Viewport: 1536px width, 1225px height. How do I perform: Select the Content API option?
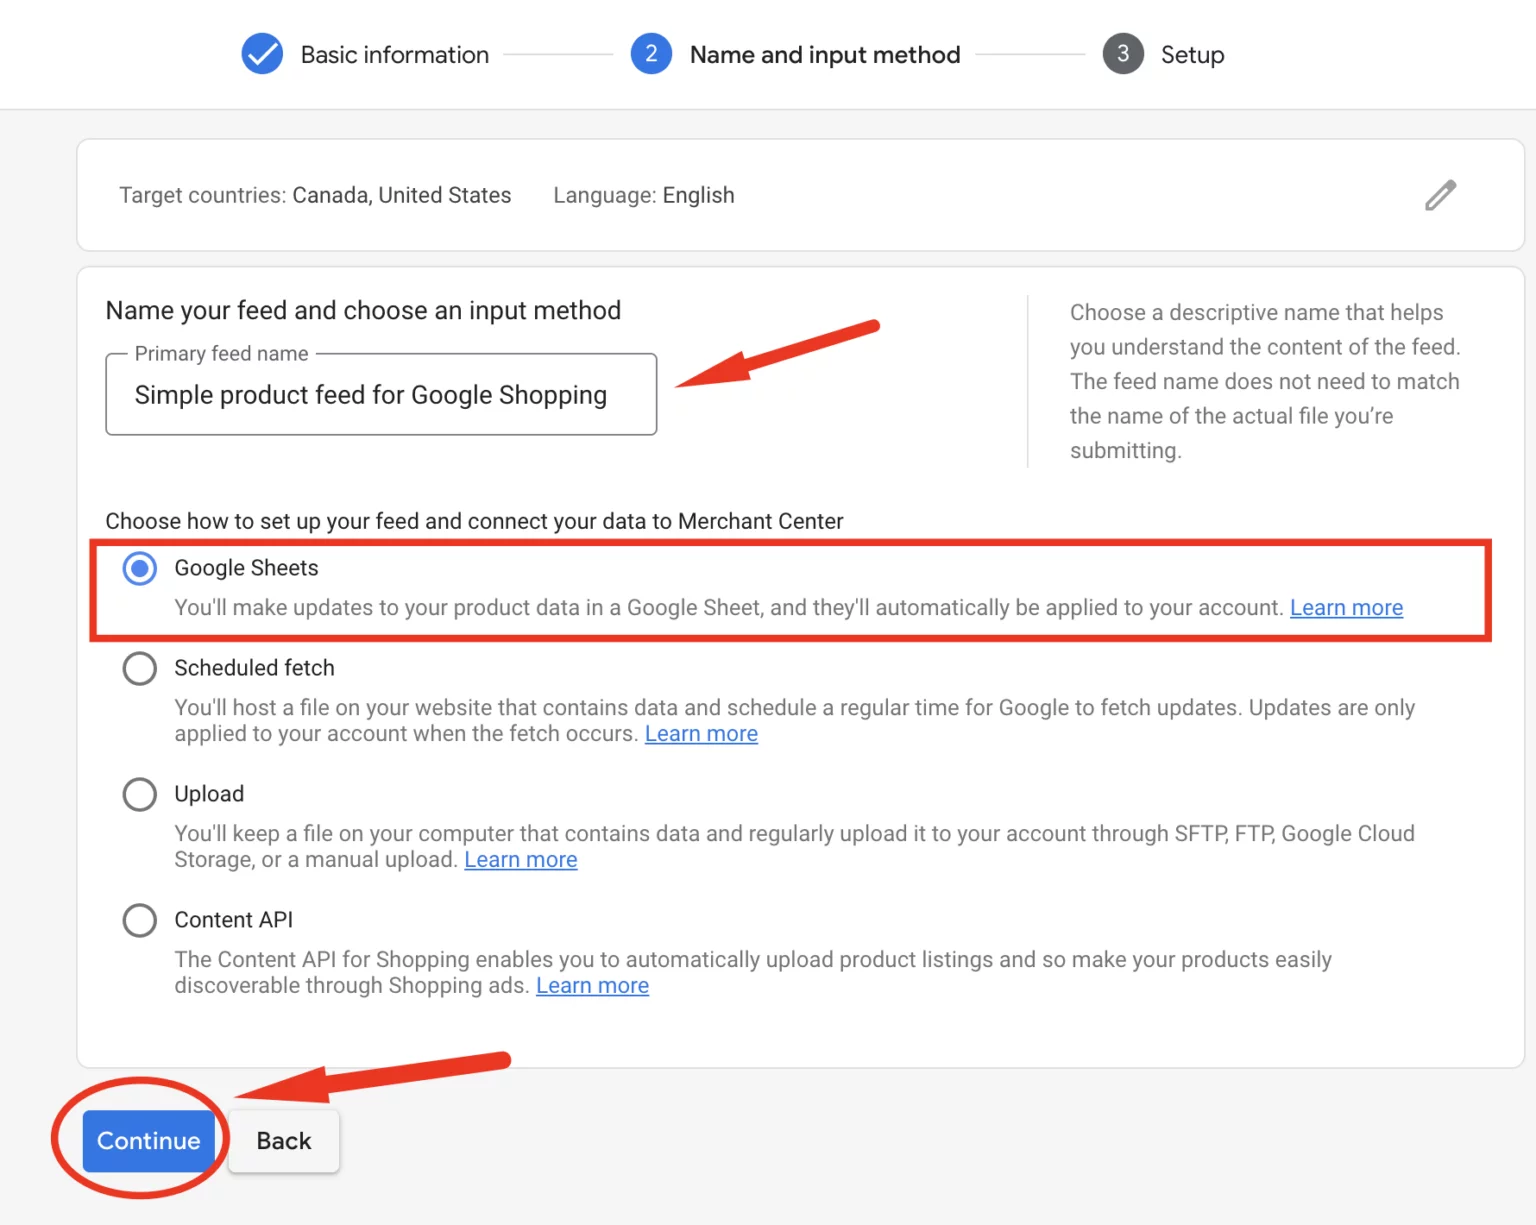click(140, 920)
